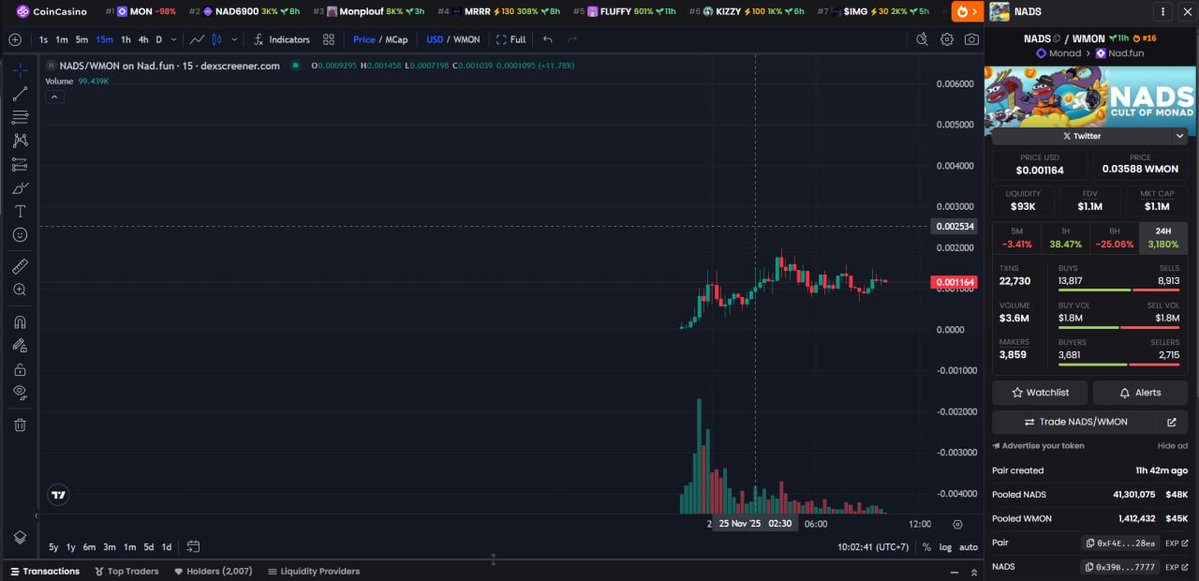
Task: Toggle magnet mode in left toolbar
Action: pyautogui.click(x=21, y=322)
